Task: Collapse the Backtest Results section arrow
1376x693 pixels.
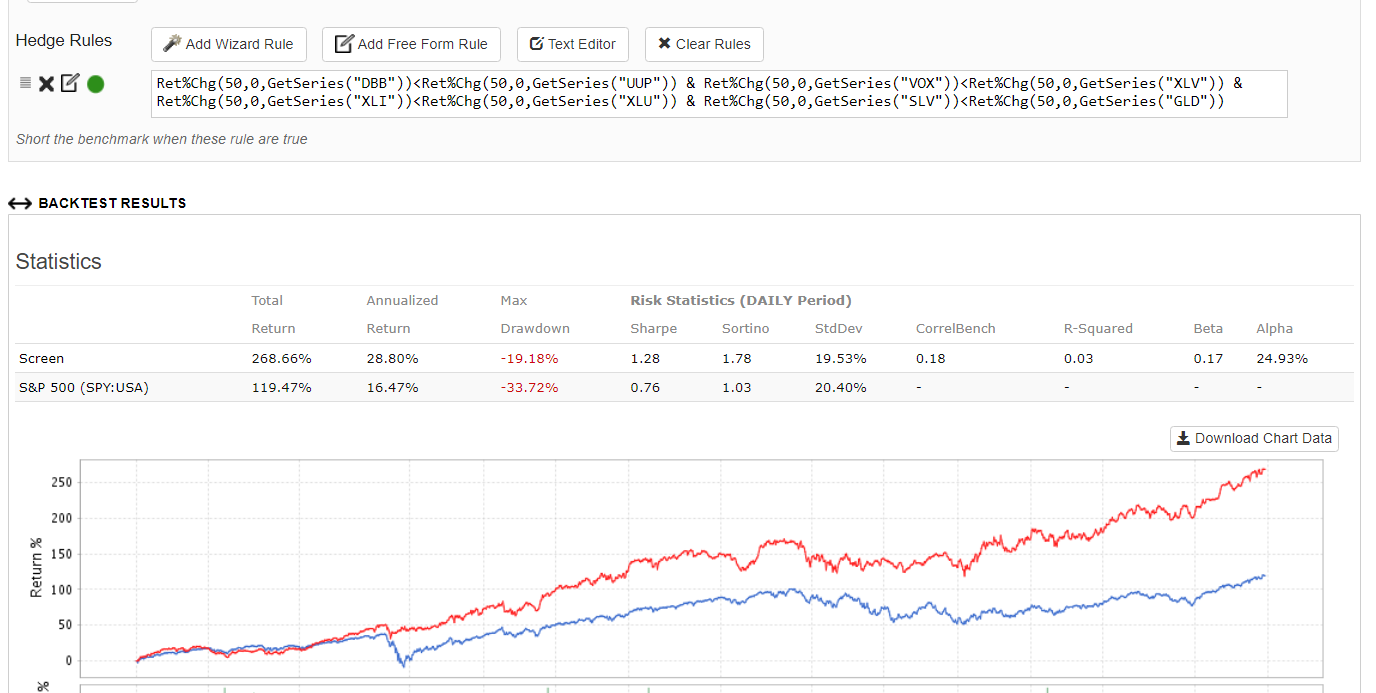Action: tap(20, 203)
